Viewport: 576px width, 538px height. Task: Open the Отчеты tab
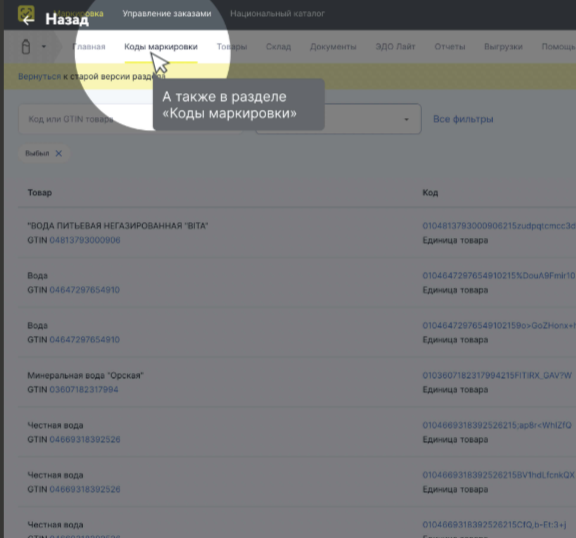(450, 47)
